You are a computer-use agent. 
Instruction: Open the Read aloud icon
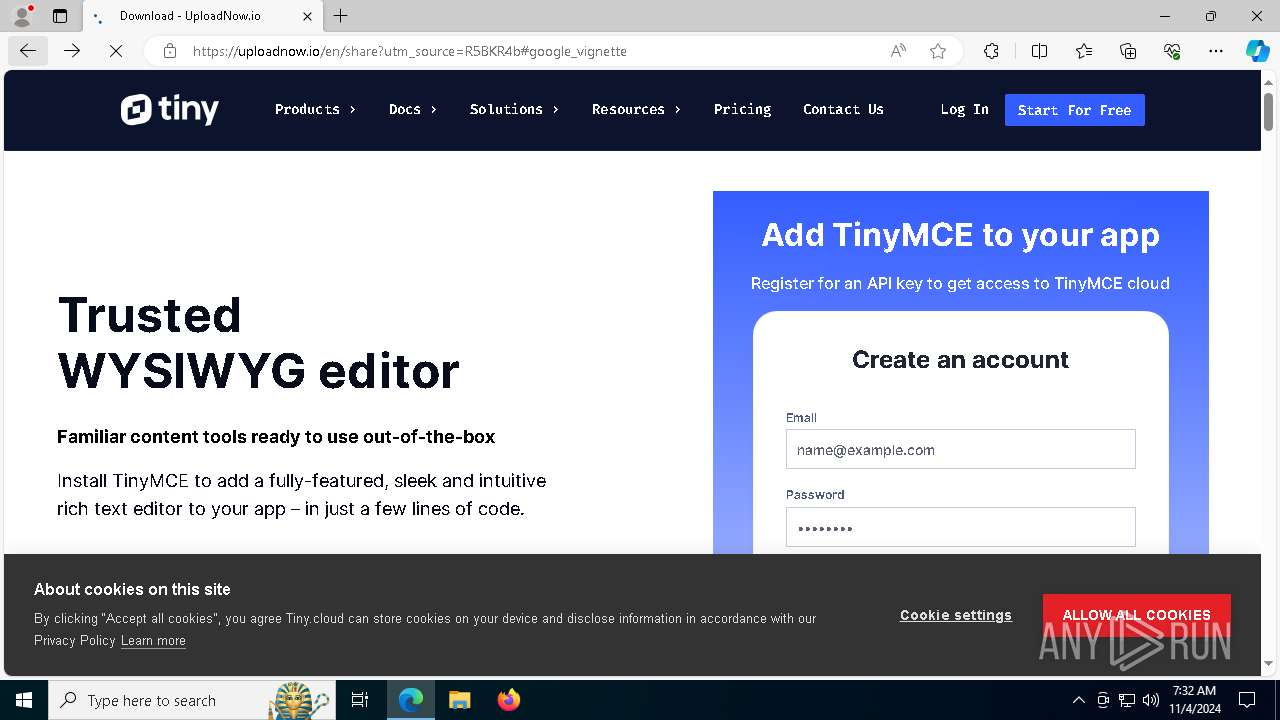pos(898,51)
